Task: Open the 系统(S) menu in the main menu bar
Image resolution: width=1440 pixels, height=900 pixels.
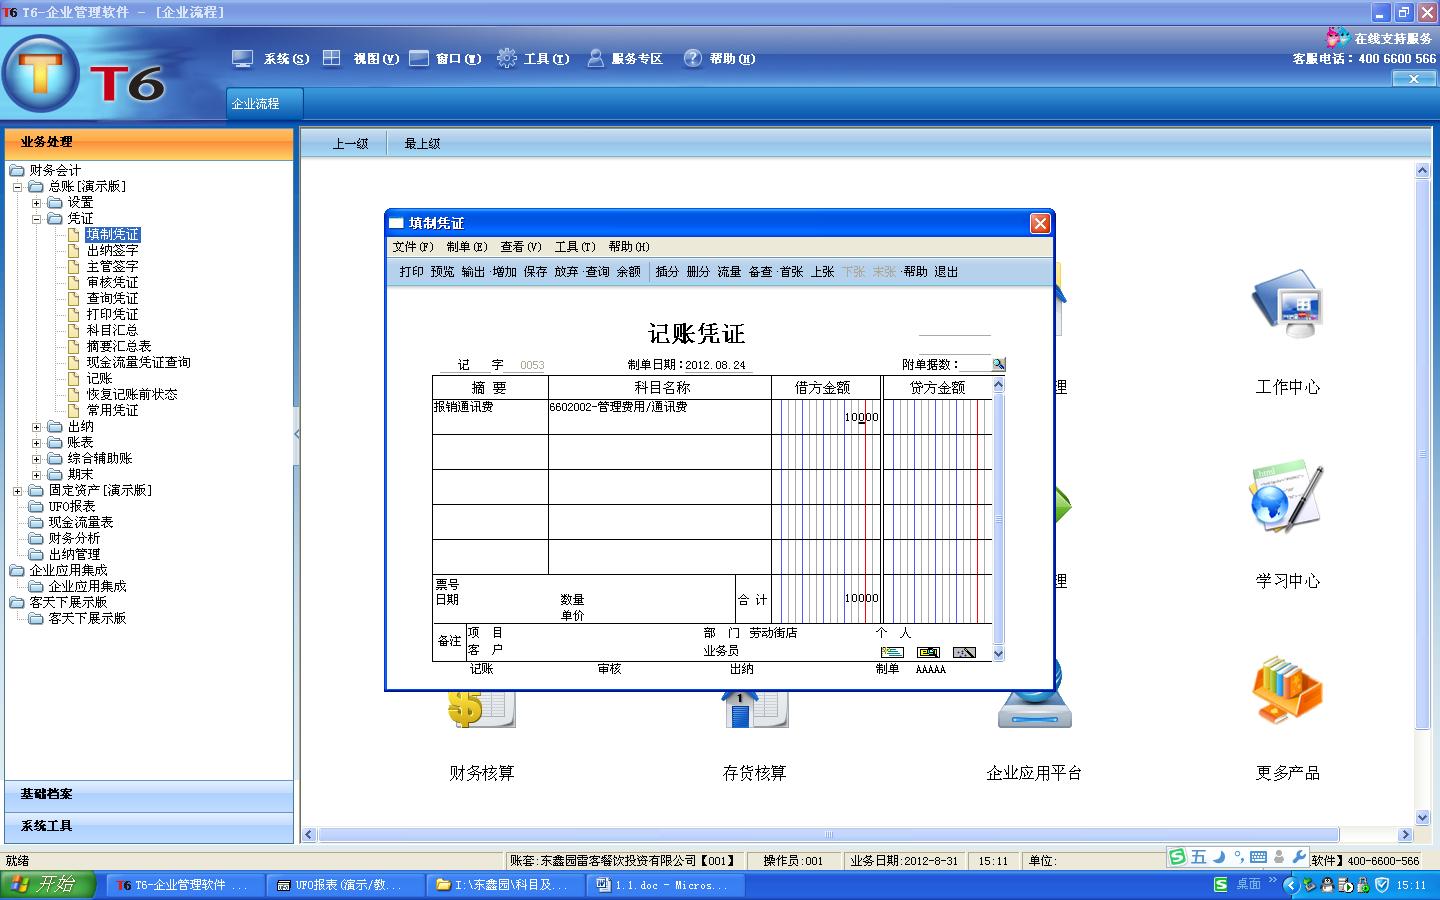Action: [285, 59]
